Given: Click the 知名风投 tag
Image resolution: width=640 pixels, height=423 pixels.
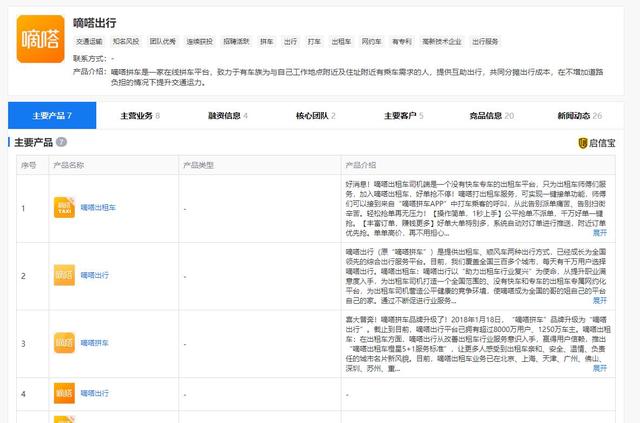Looking at the screenshot, I should coord(126,41).
